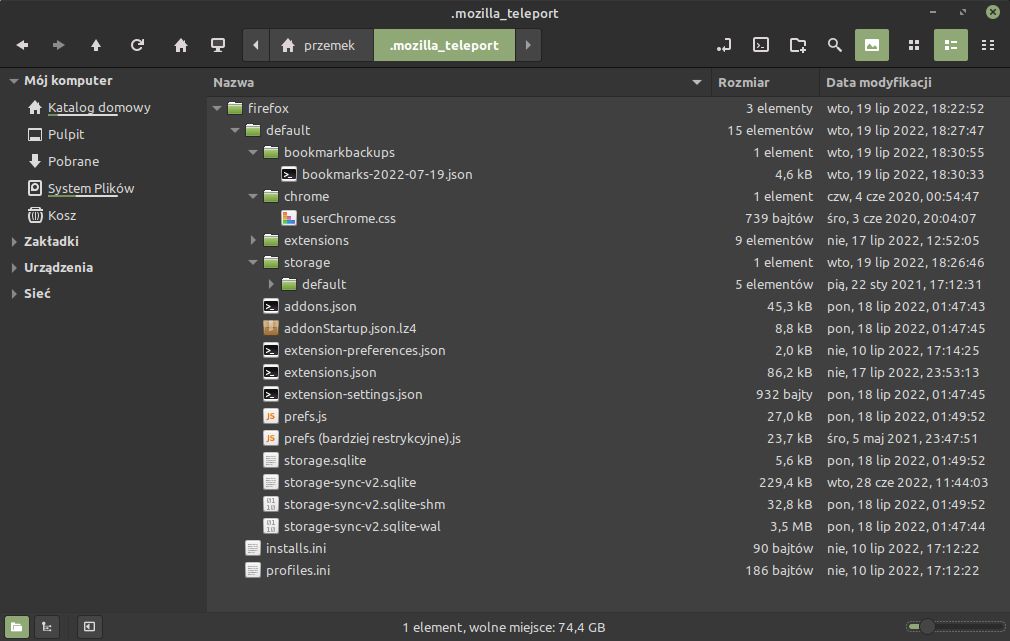Select bookmarks-2022-07-19.json file icon
Screen dimensions: 1010x641
click(x=289, y=175)
